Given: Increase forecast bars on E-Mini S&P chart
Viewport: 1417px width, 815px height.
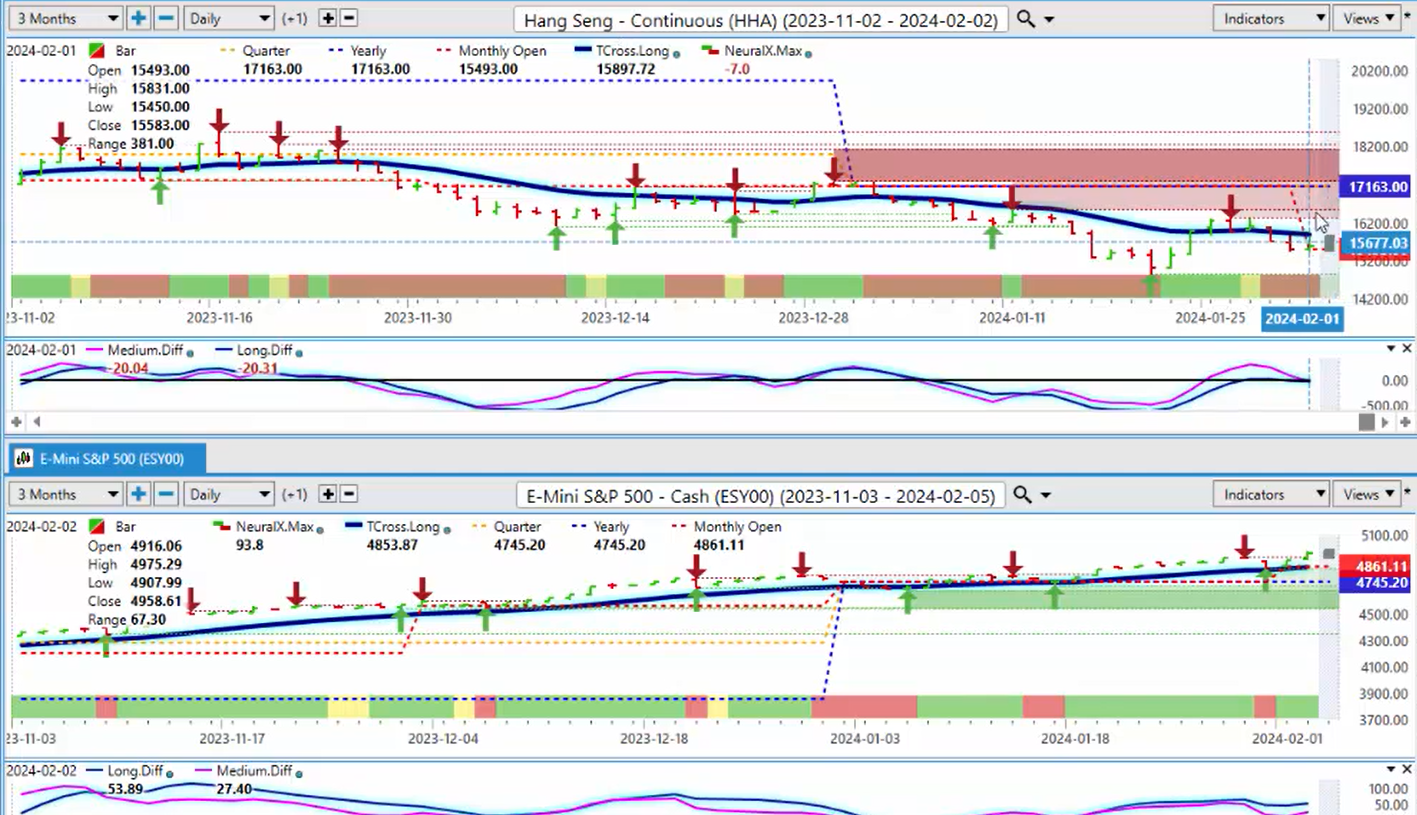Looking at the screenshot, I should tap(328, 494).
